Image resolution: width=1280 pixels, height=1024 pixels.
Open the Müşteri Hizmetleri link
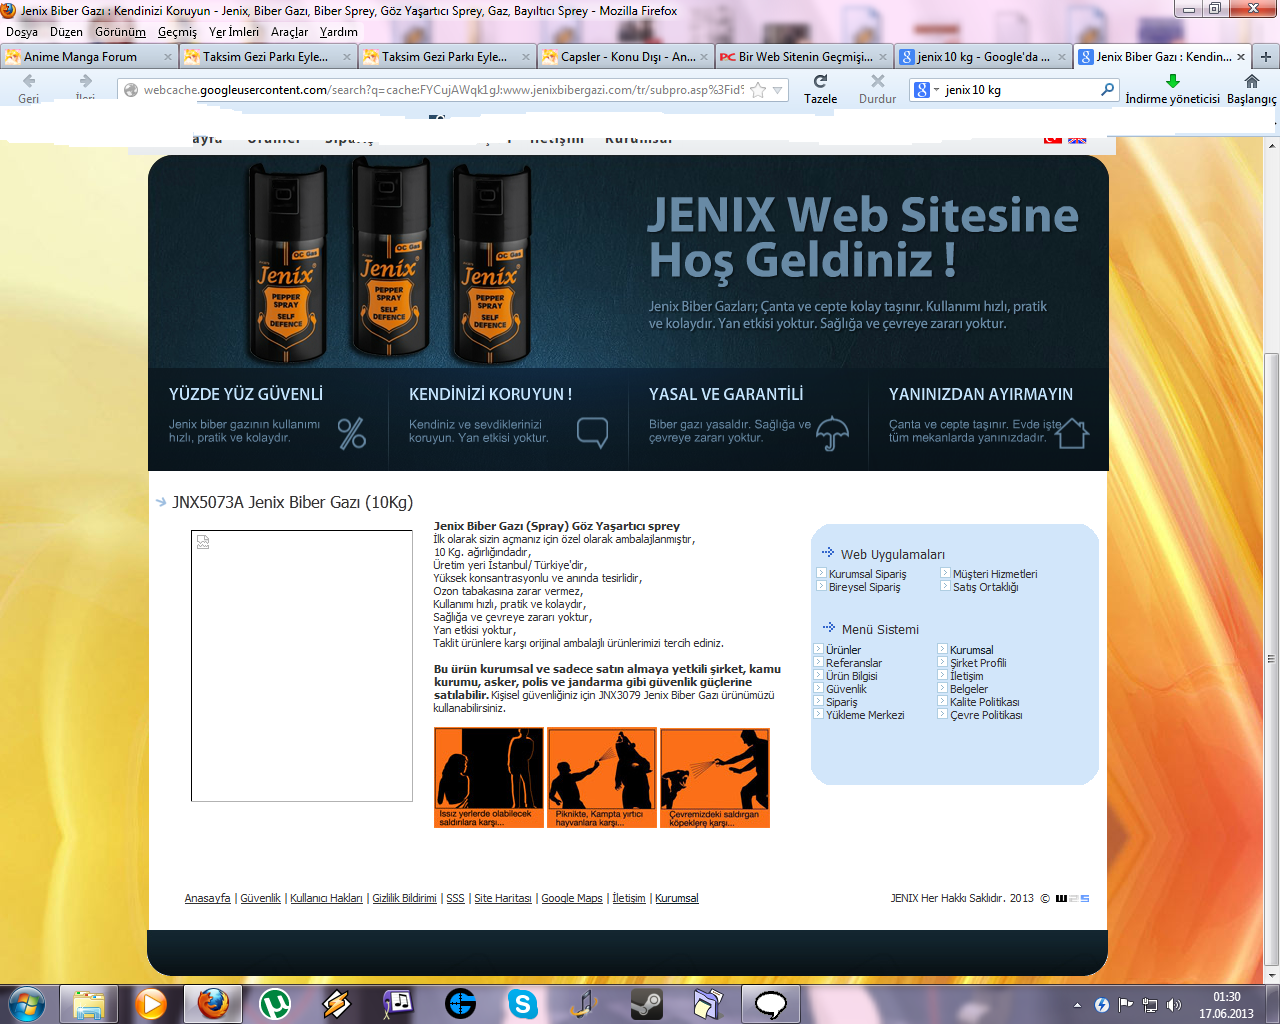[x=995, y=574]
